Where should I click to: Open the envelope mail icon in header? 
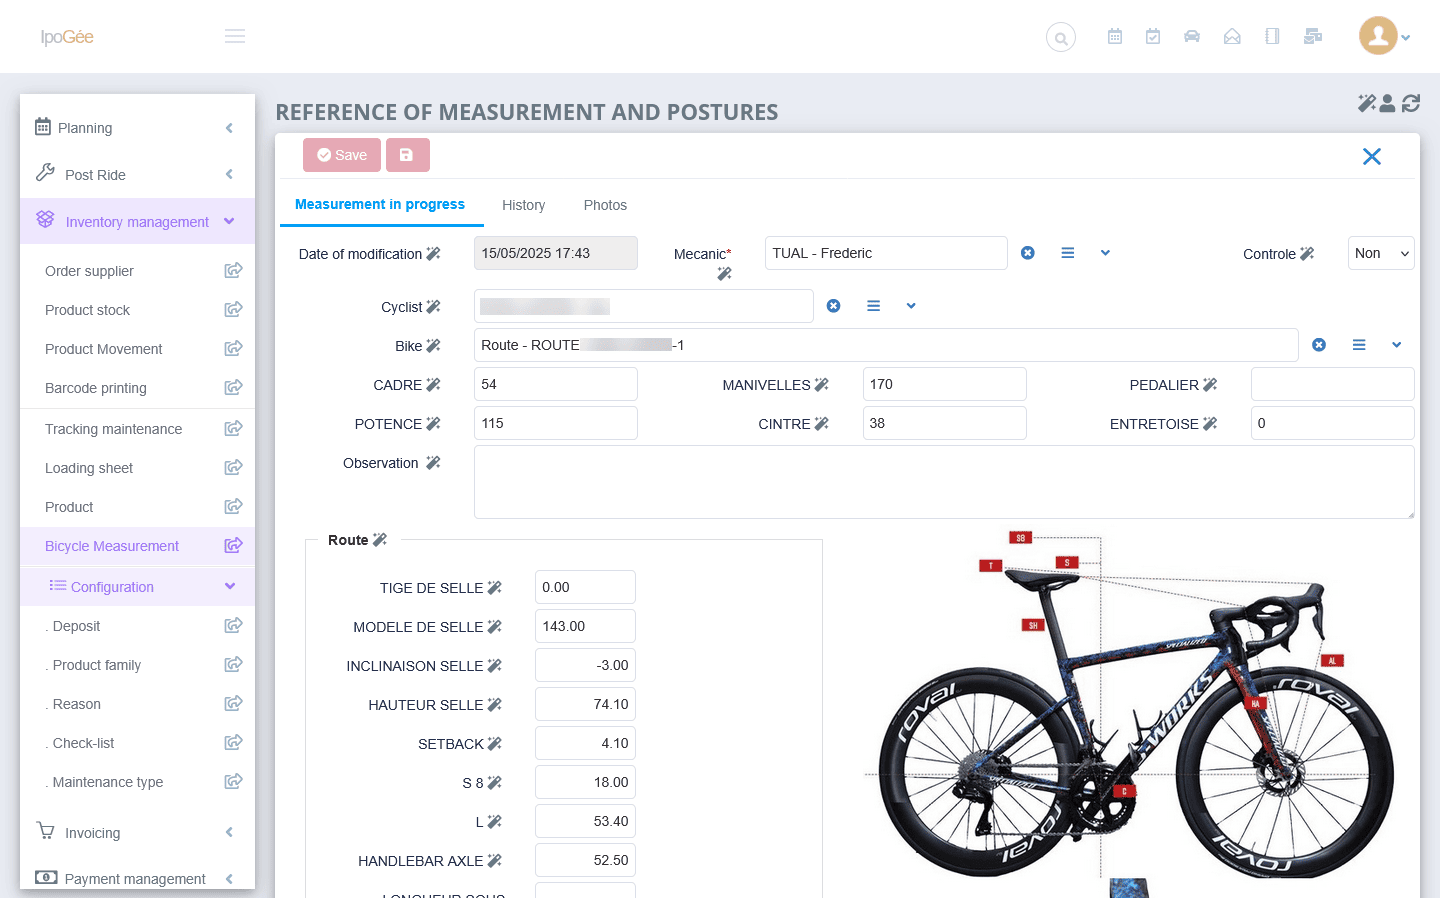(1232, 37)
